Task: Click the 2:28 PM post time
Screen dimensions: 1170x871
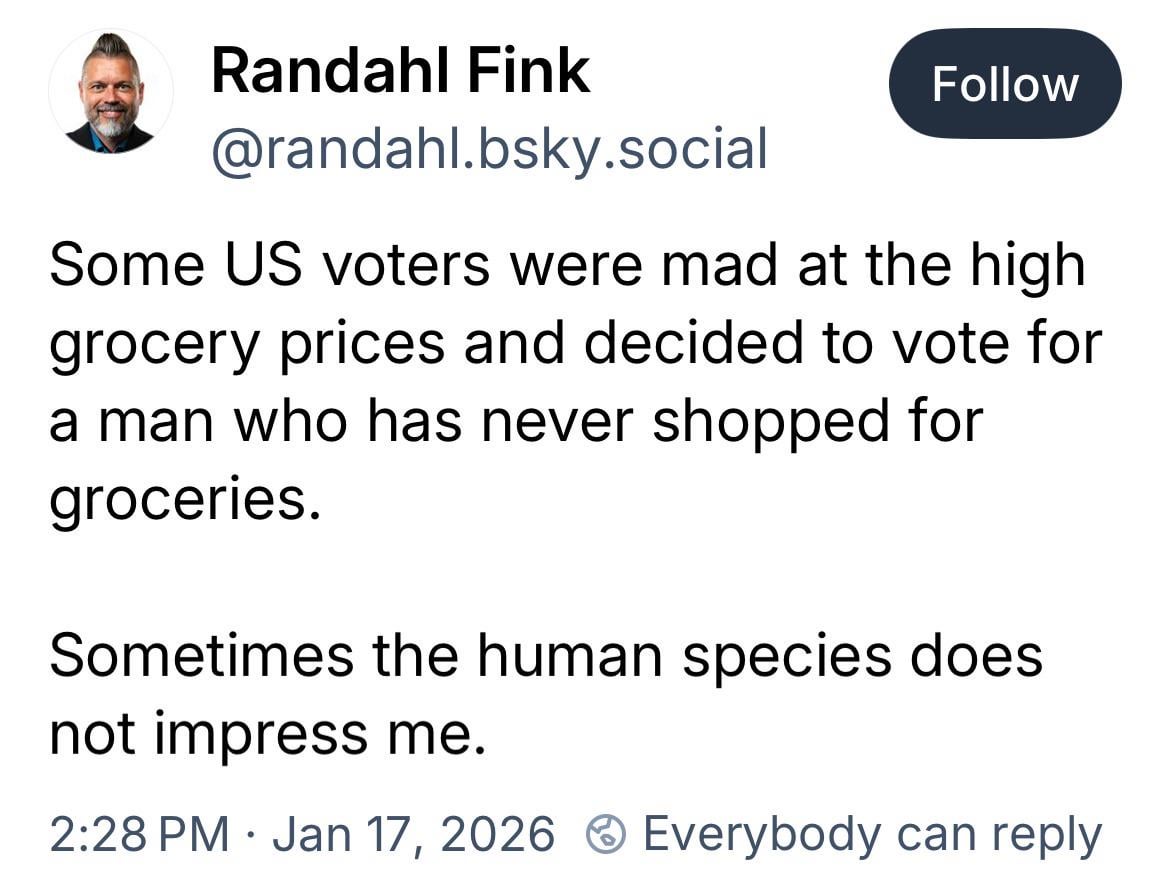Action: [x=138, y=833]
